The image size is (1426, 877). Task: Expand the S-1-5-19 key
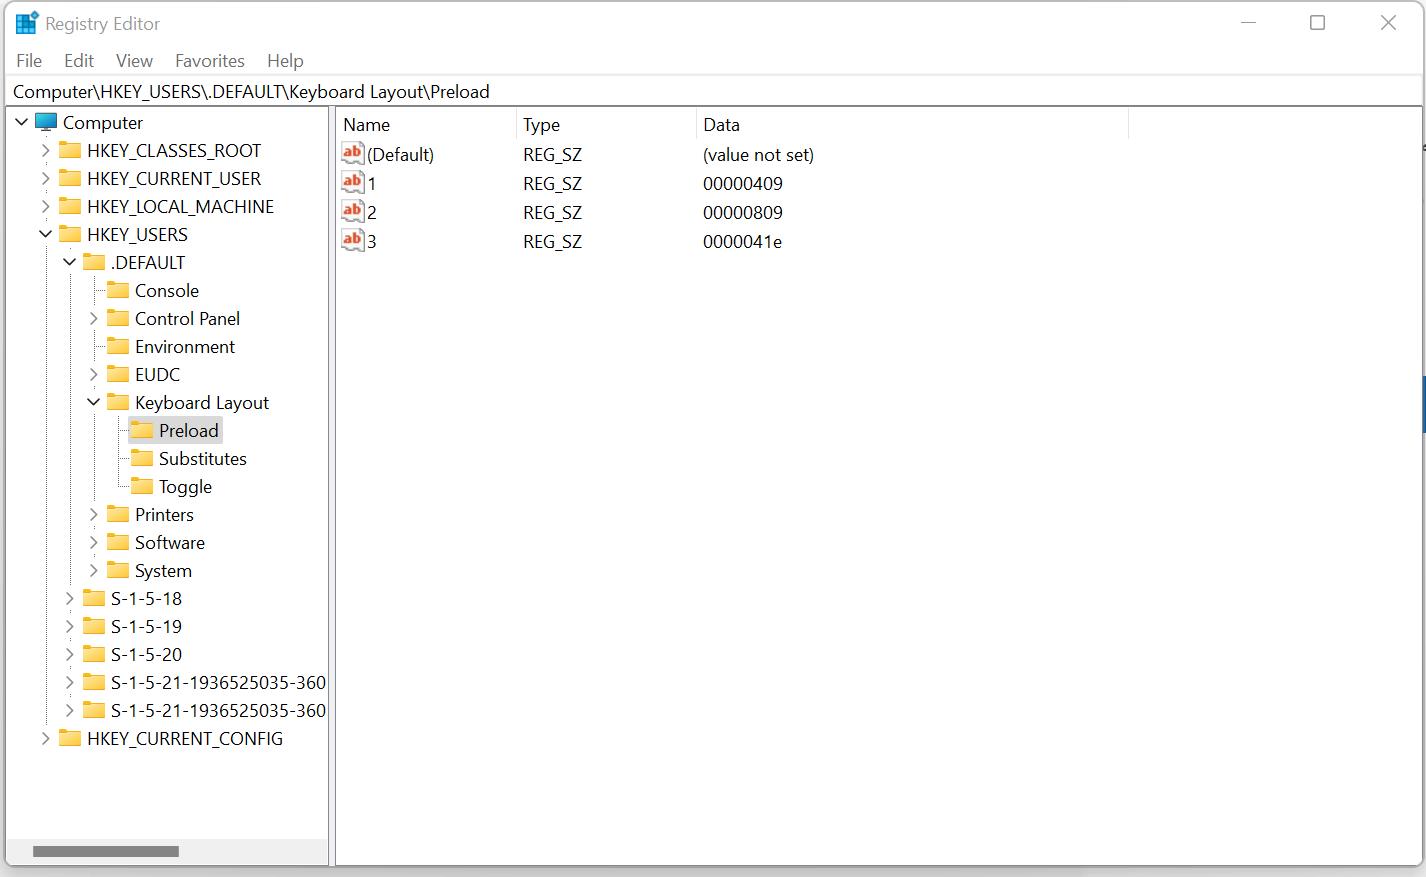[x=70, y=626]
